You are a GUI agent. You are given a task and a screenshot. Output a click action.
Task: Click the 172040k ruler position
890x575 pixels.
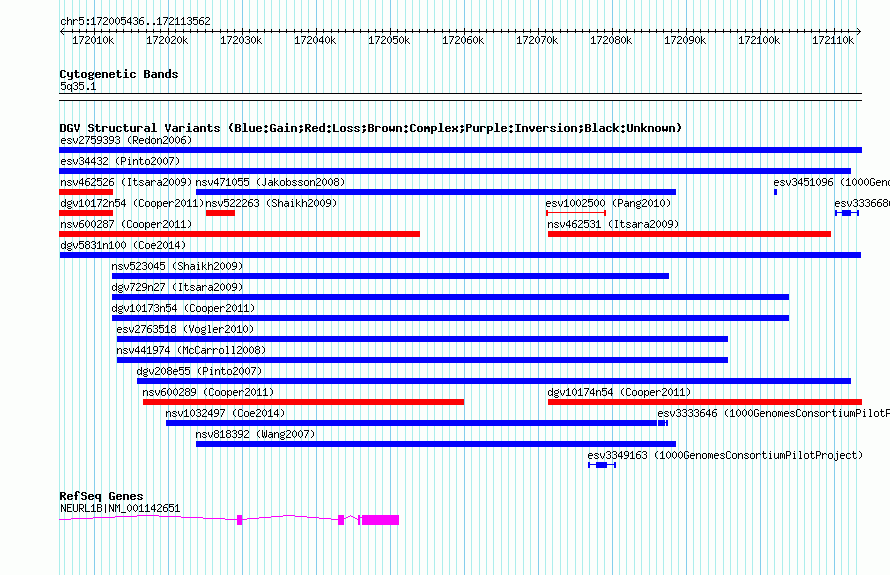(x=315, y=40)
